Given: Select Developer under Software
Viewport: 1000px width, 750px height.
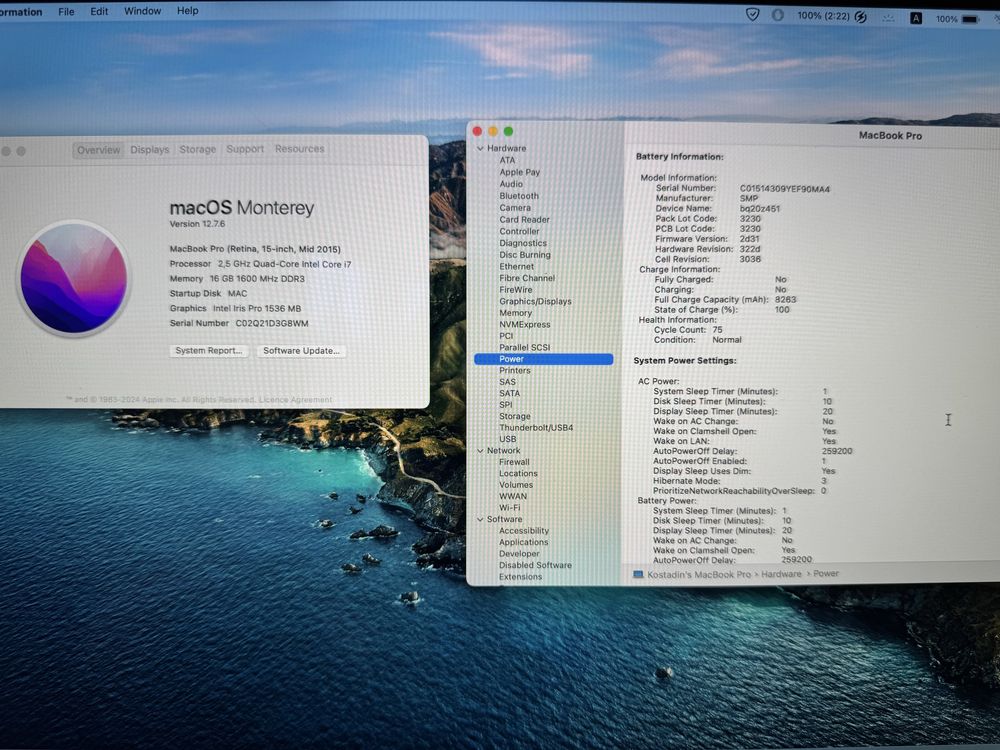Looking at the screenshot, I should click(519, 554).
